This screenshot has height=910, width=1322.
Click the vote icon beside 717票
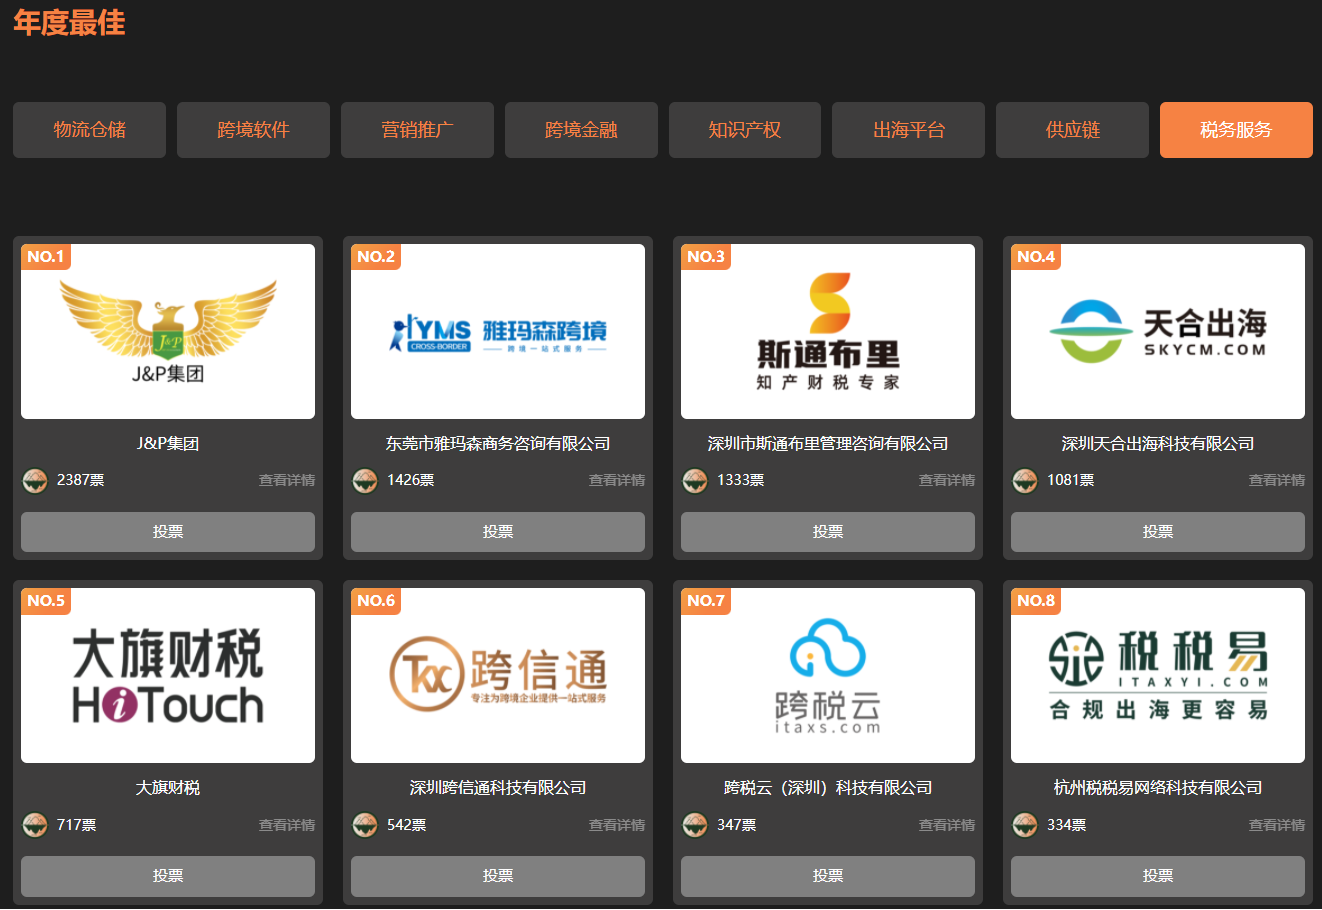click(35, 825)
